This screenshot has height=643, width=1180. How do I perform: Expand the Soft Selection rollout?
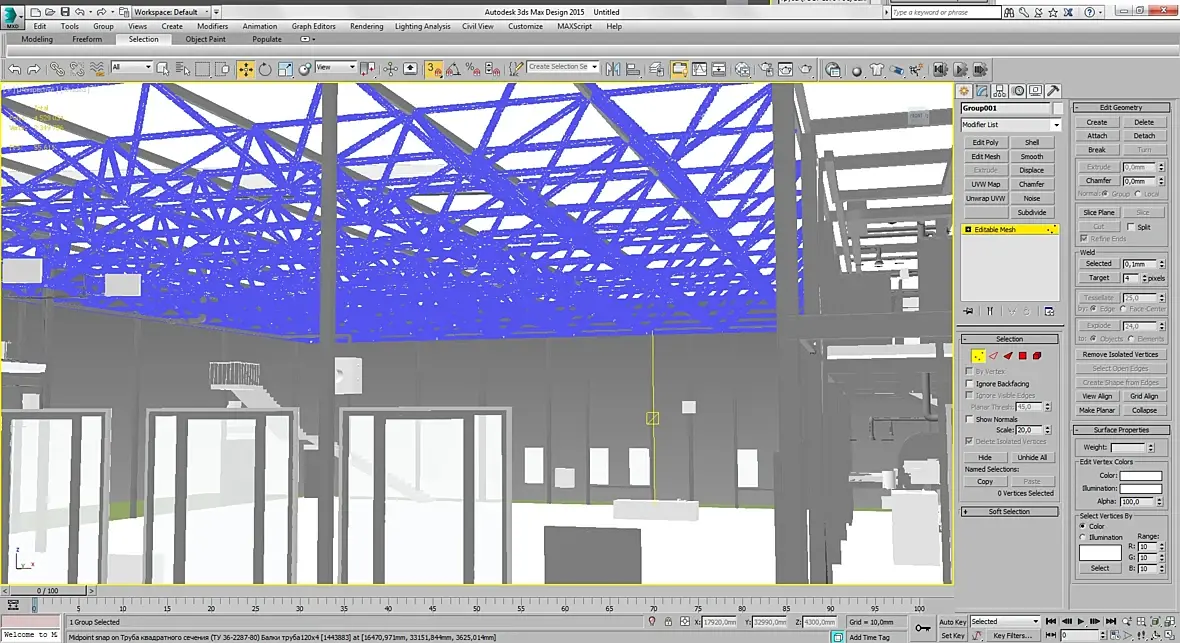point(1009,511)
